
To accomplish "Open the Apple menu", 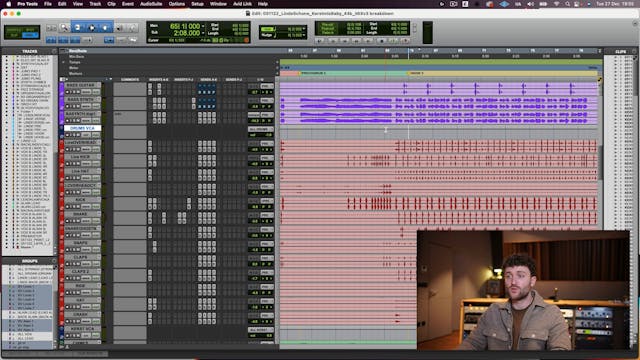I will pyautogui.click(x=9, y=4).
